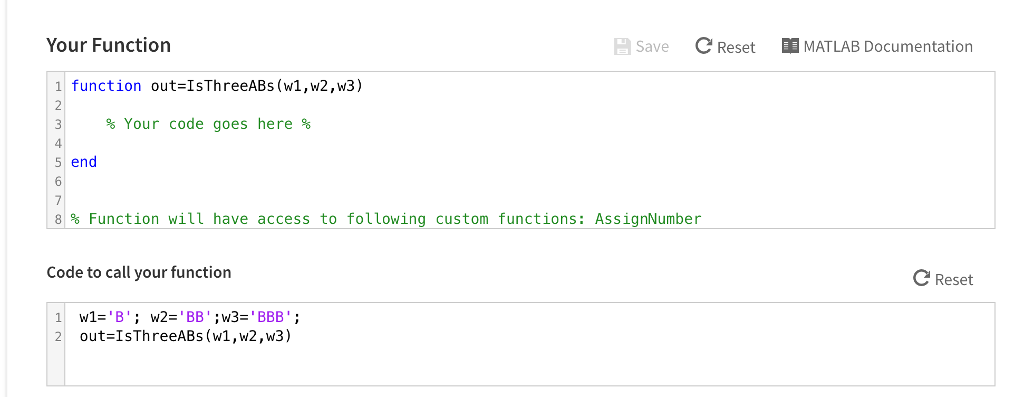Click empty line 4 in function editor

[529, 143]
